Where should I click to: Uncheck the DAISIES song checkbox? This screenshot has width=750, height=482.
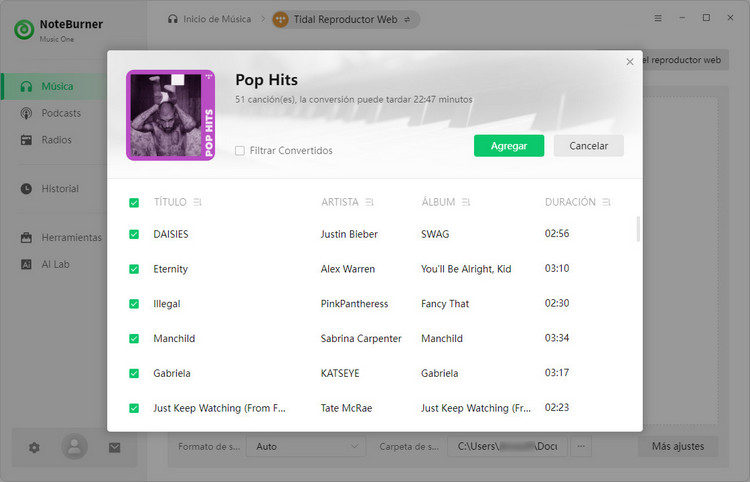134,234
